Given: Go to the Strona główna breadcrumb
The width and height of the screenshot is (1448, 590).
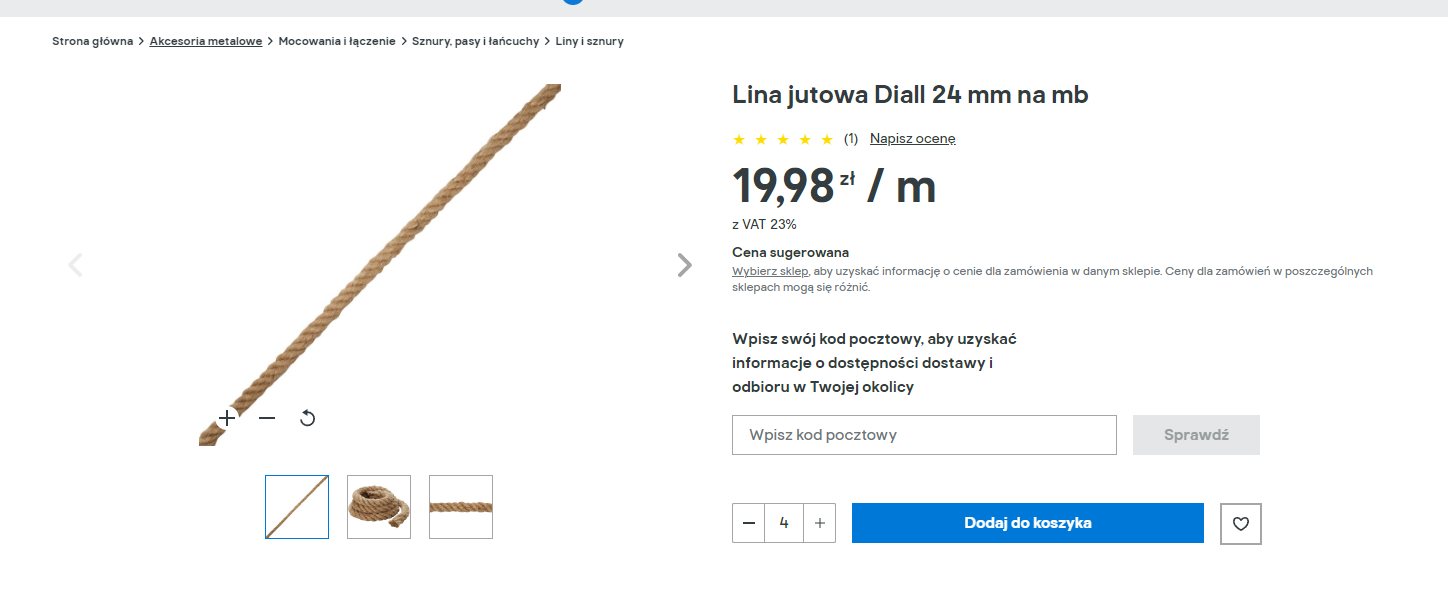Looking at the screenshot, I should click(92, 41).
